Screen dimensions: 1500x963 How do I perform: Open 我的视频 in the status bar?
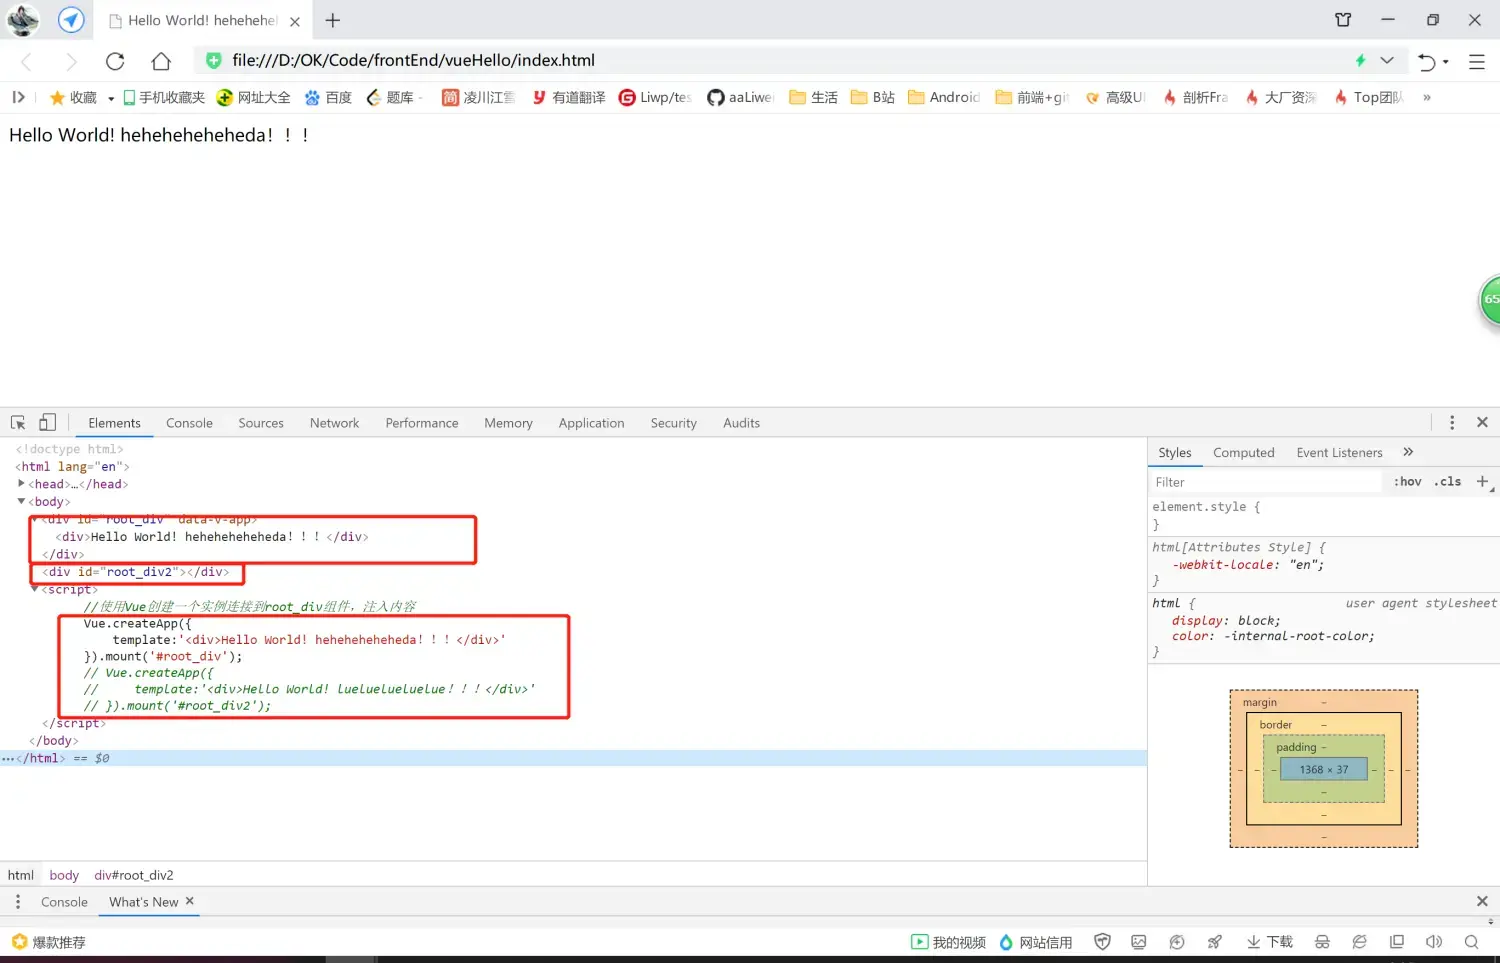click(x=948, y=942)
